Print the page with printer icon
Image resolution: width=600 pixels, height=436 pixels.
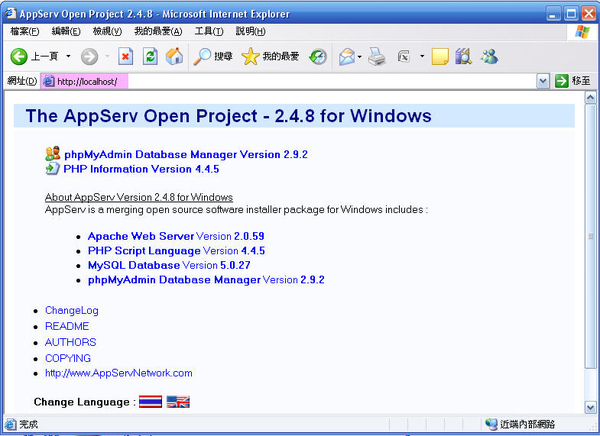coord(377,57)
